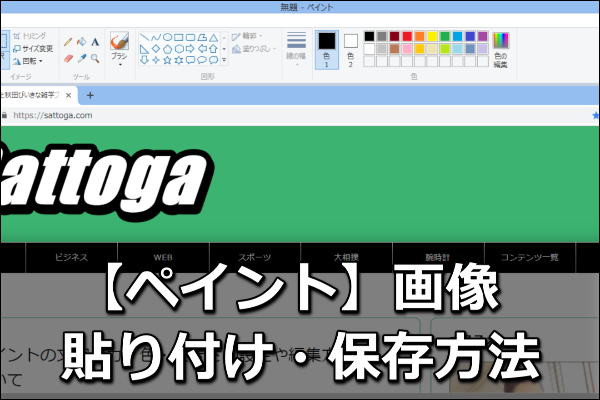Select the Eraser tool

tap(68, 59)
